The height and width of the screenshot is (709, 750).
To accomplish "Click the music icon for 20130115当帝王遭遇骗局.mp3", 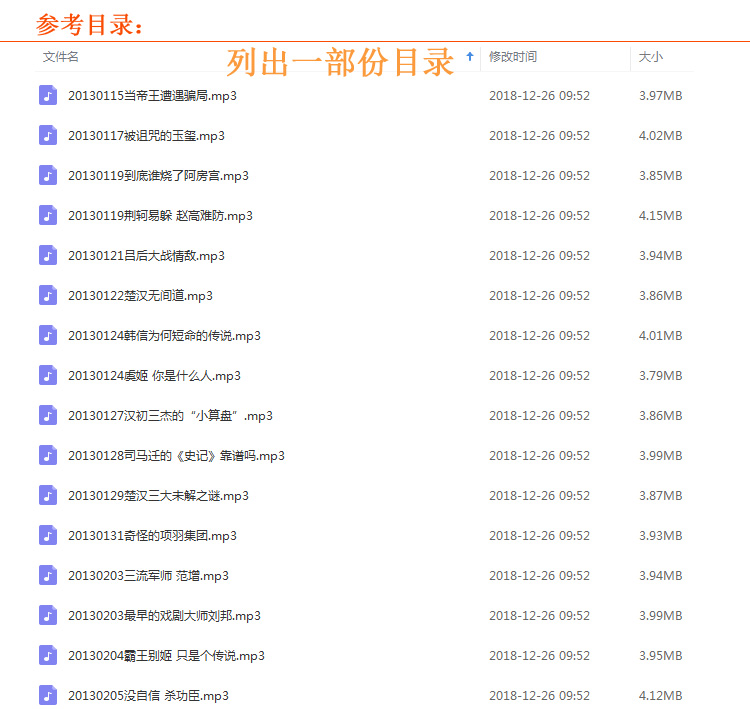I will click(48, 96).
